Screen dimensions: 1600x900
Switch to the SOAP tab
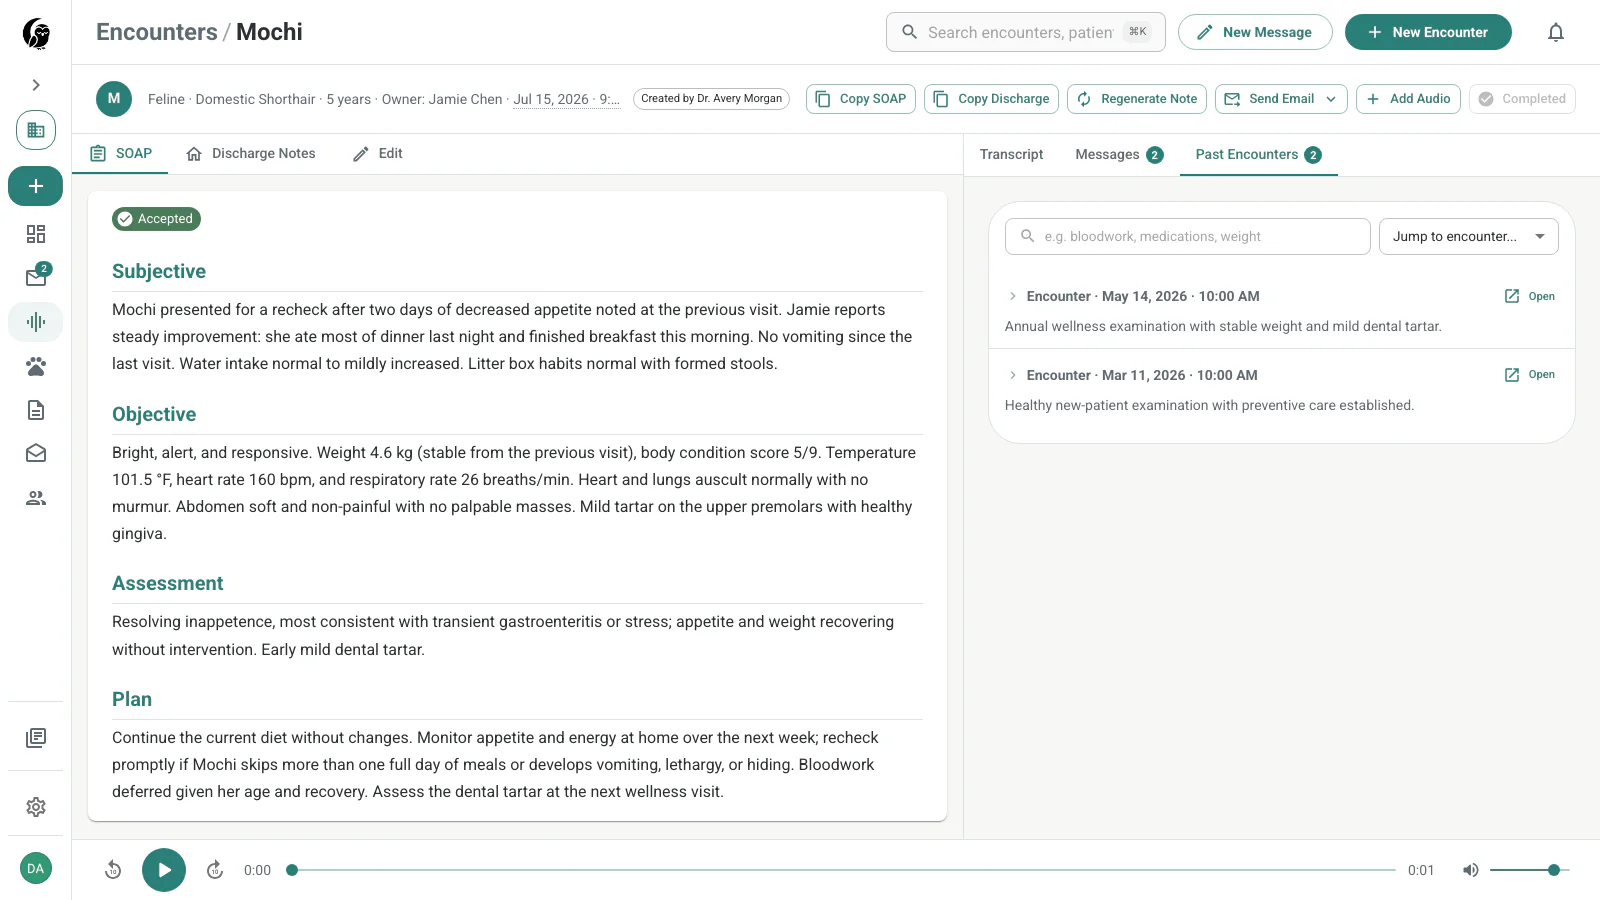pos(121,154)
